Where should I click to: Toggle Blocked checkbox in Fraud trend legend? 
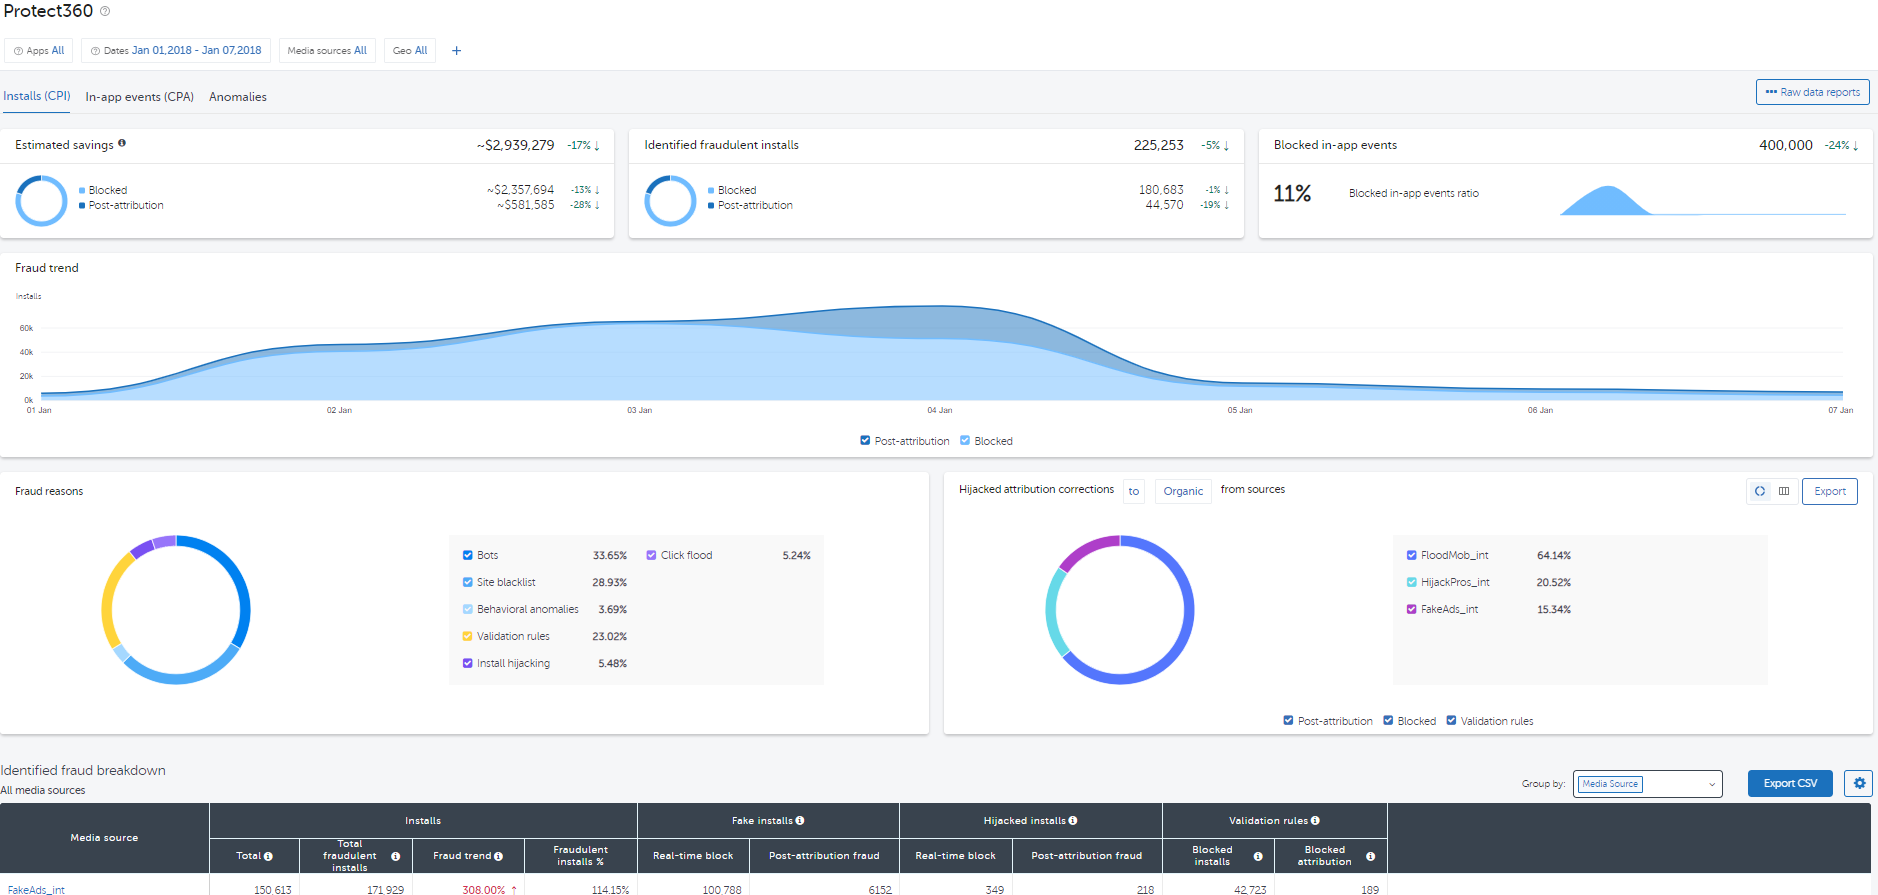pos(965,440)
